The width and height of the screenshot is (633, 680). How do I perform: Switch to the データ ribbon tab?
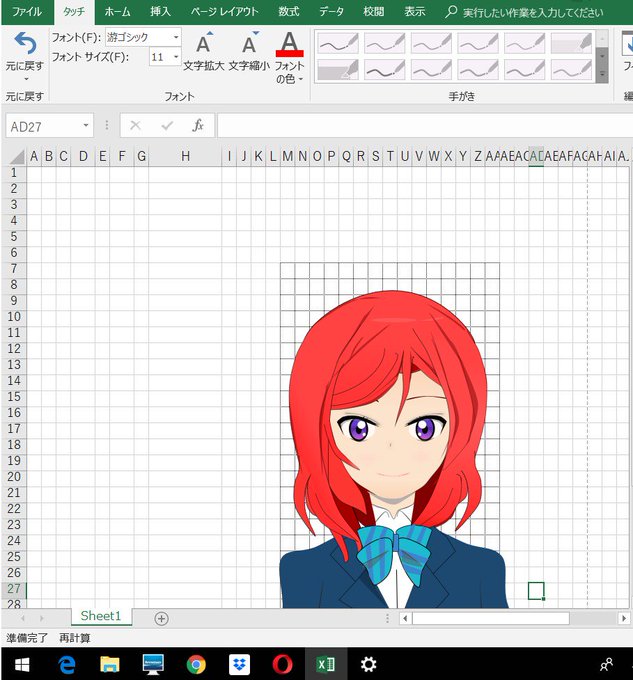click(x=331, y=12)
